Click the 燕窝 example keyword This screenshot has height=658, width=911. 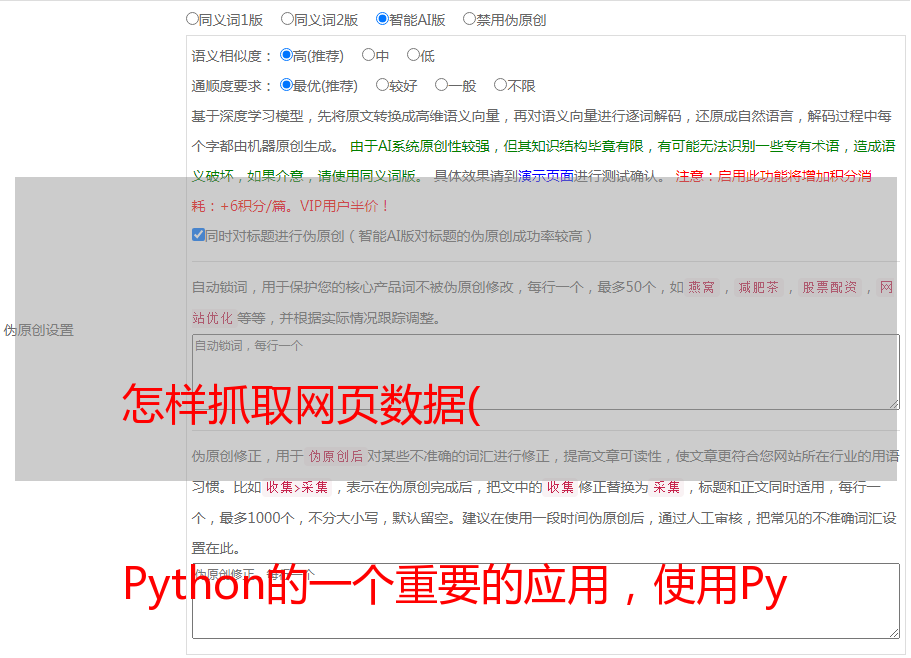(x=702, y=287)
